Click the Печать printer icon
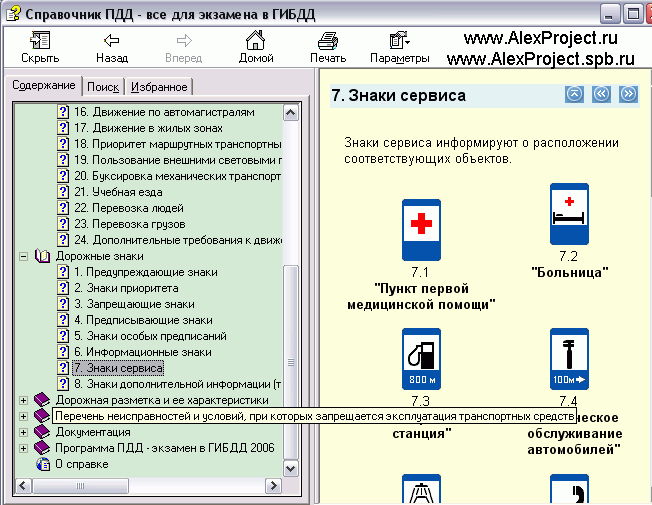The height and width of the screenshot is (505, 652). (328, 41)
